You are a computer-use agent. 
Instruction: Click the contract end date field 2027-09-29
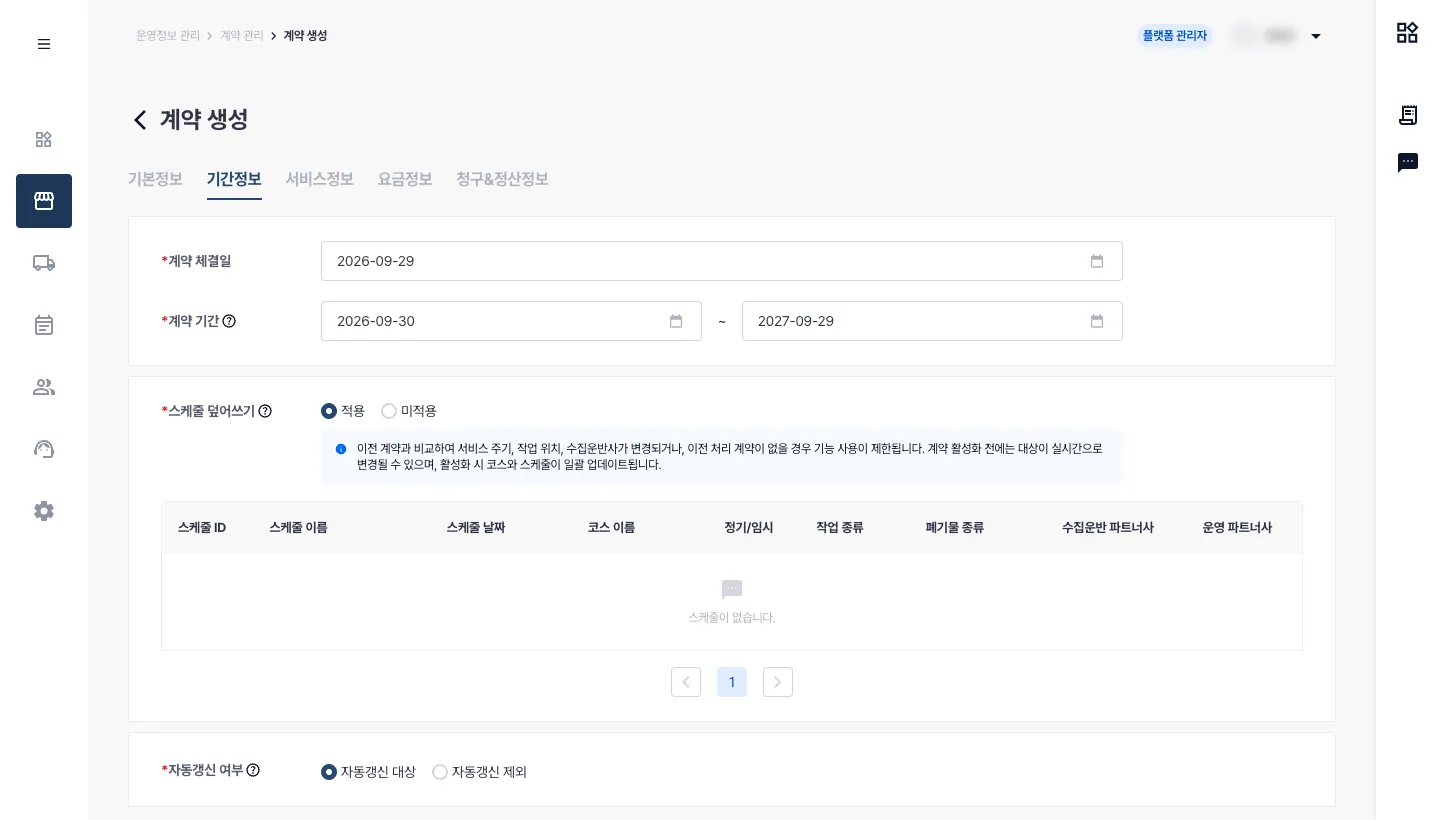pos(932,321)
